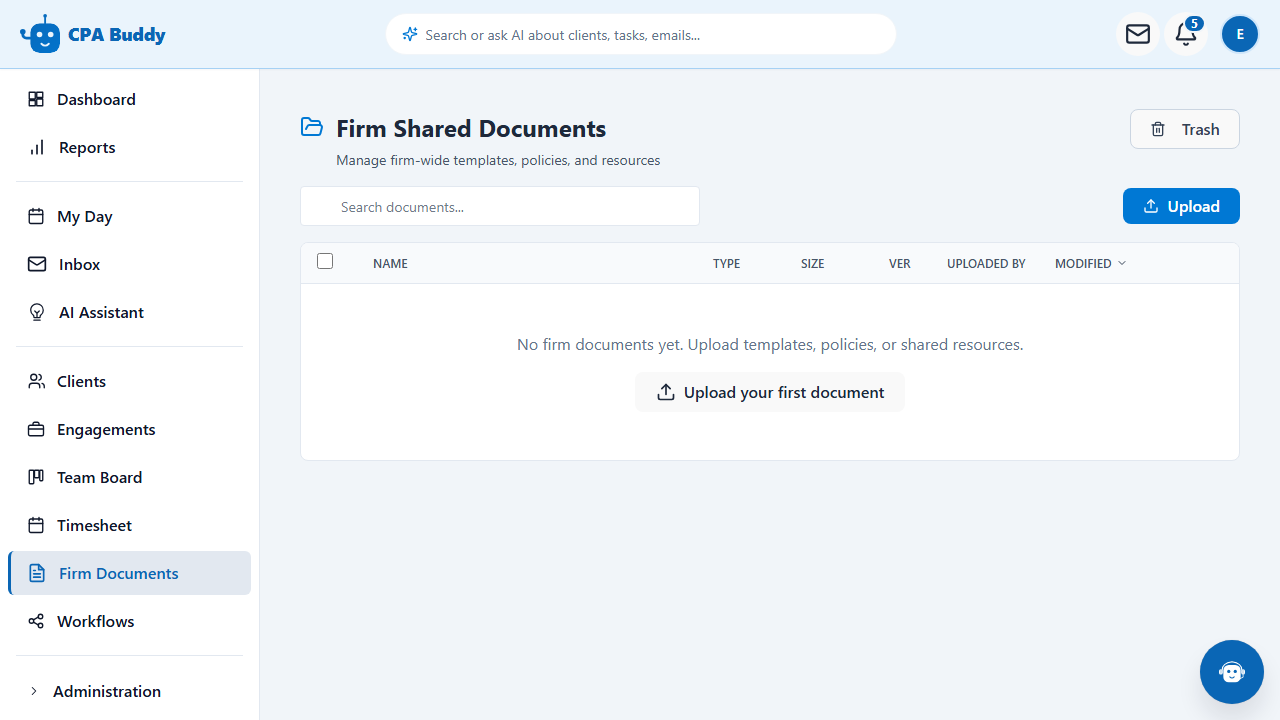Image resolution: width=1280 pixels, height=720 pixels.
Task: Tick the select-all checkbox in table header
Action: (325, 261)
